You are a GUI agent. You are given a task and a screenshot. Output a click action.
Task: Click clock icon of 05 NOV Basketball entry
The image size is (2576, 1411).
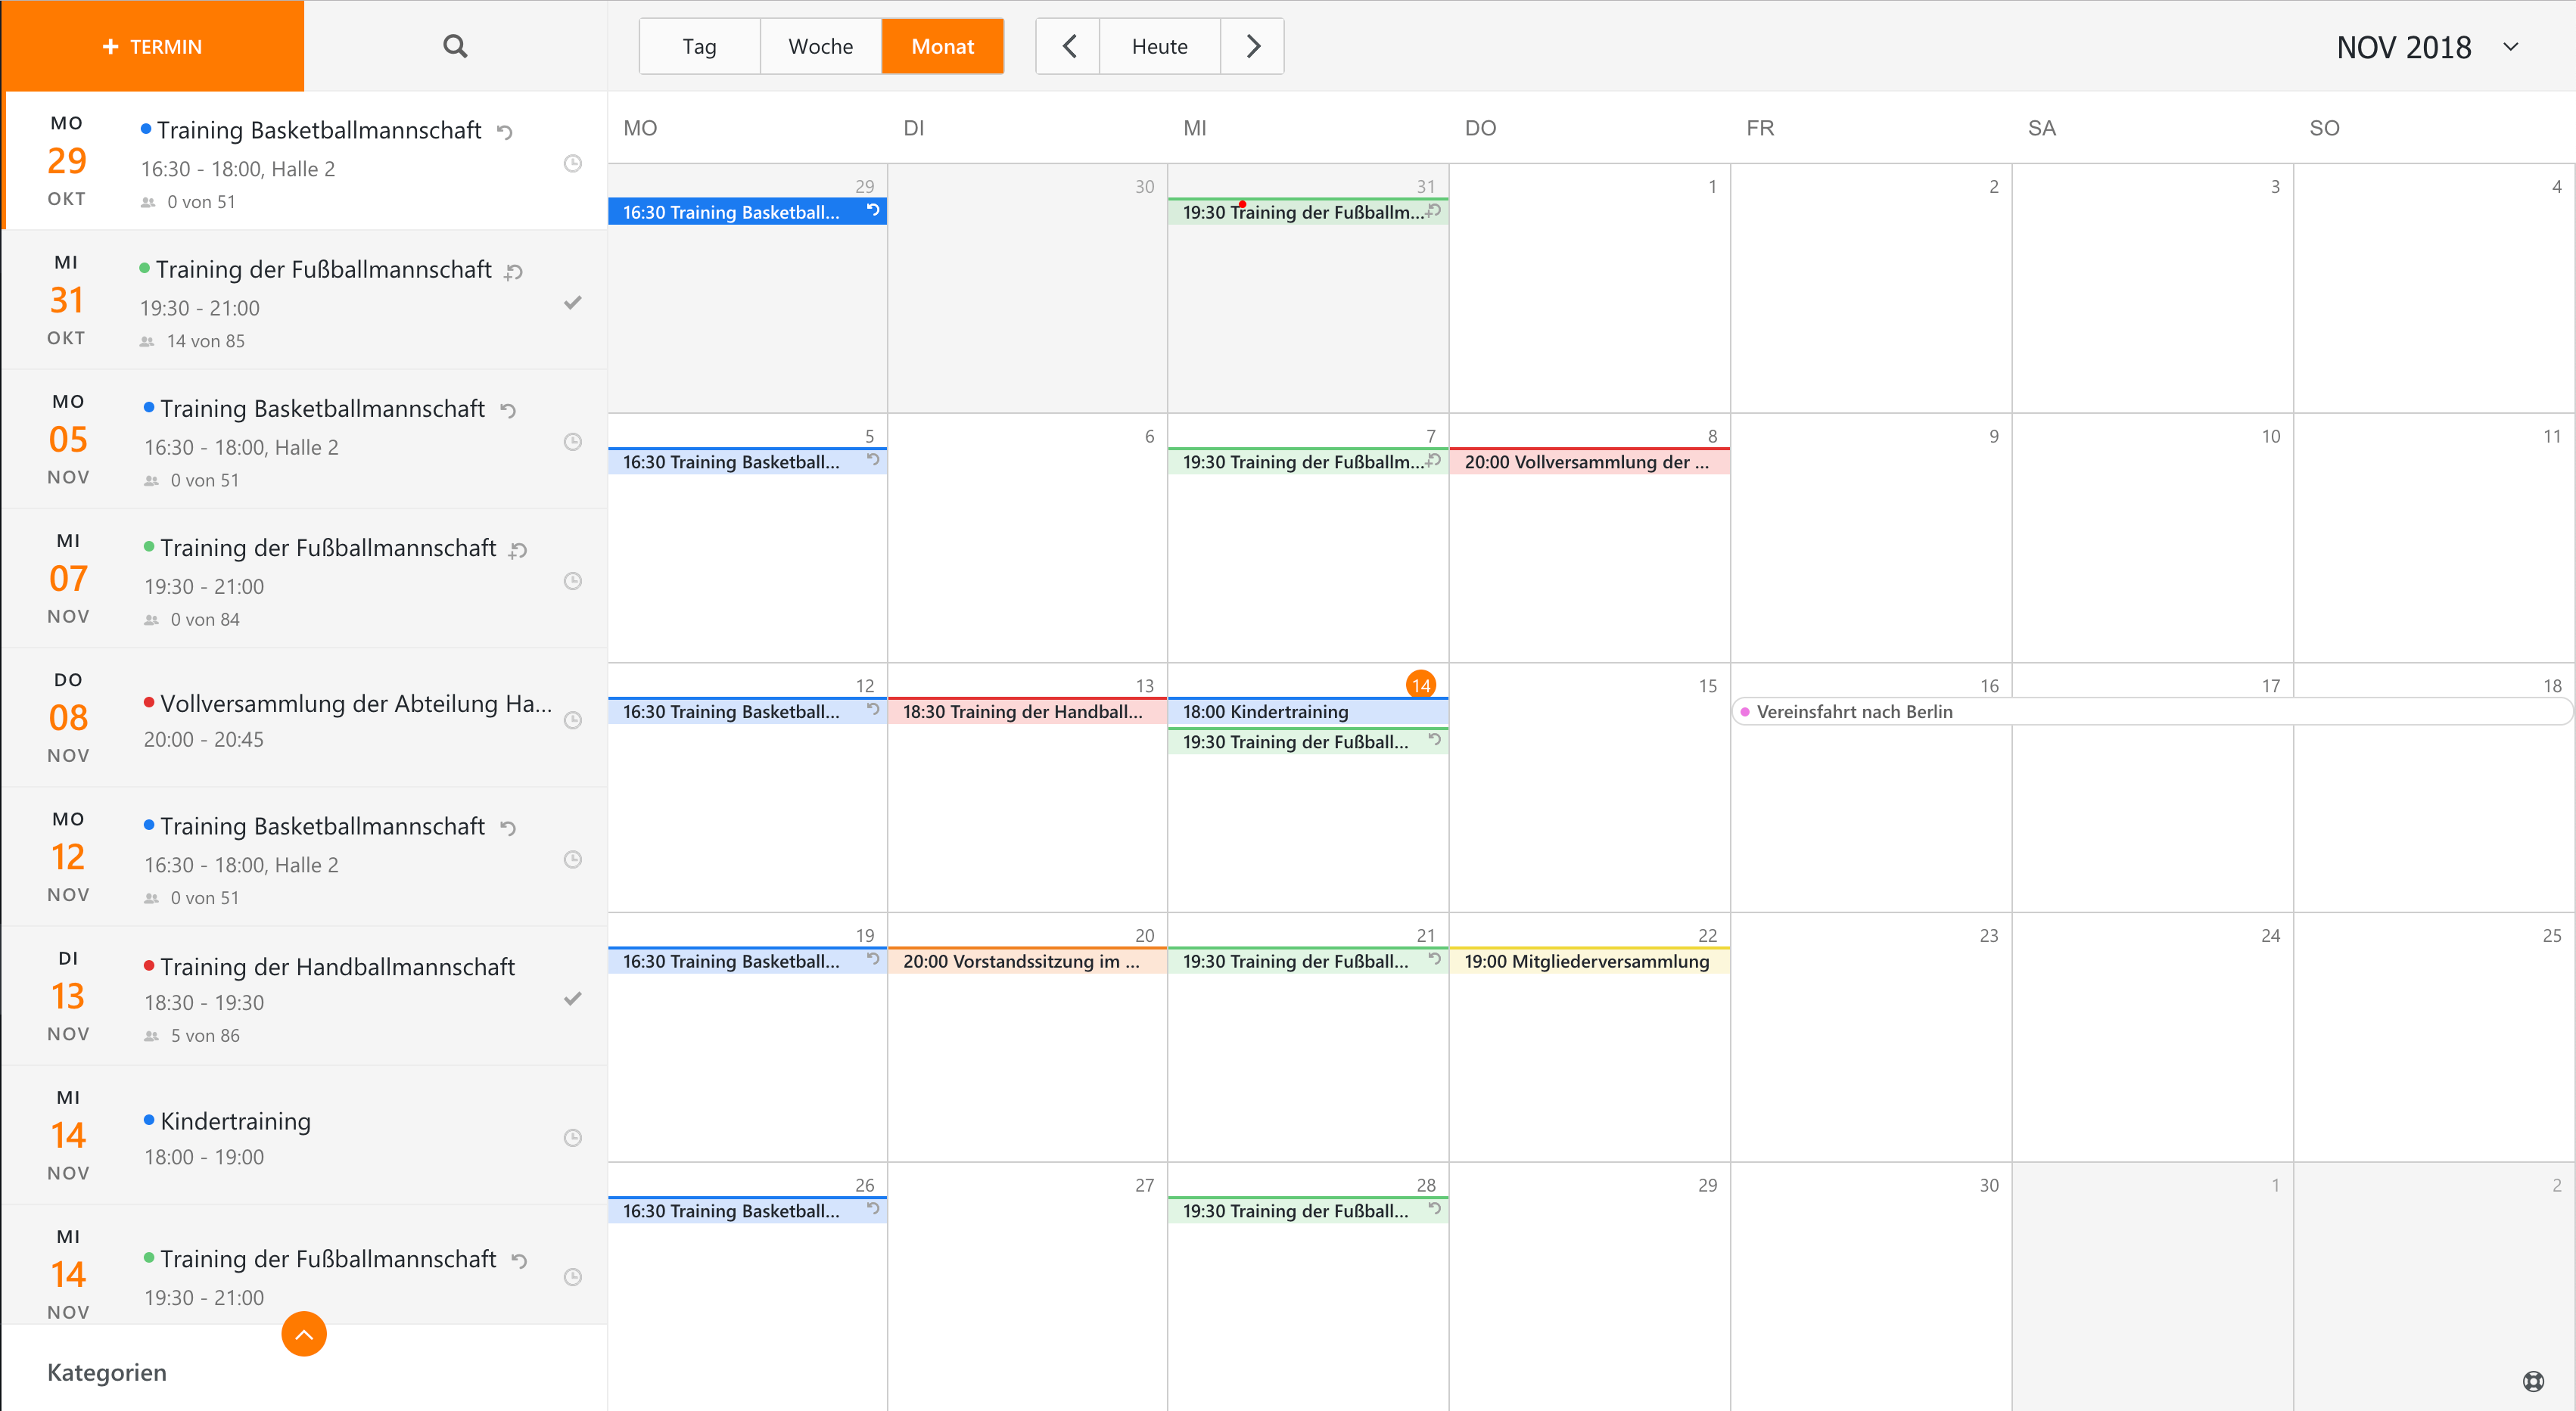click(x=573, y=442)
